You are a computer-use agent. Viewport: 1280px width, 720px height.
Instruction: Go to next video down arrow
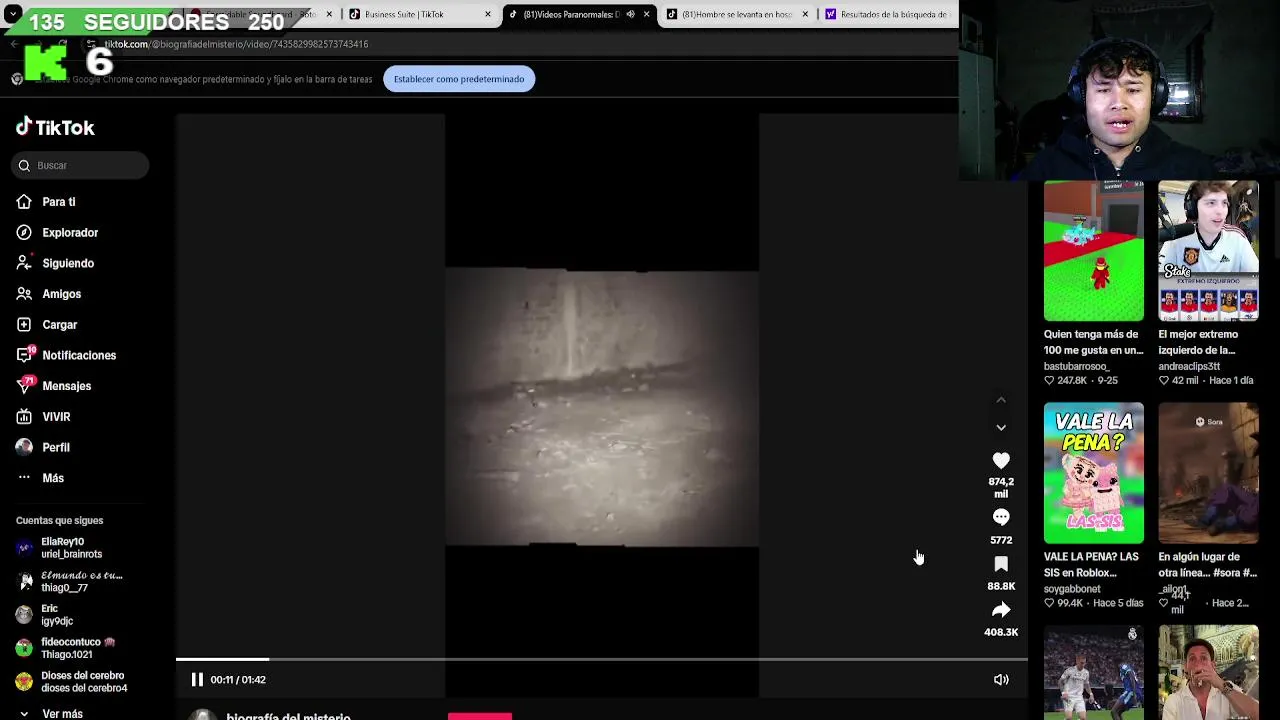[x=1001, y=427]
